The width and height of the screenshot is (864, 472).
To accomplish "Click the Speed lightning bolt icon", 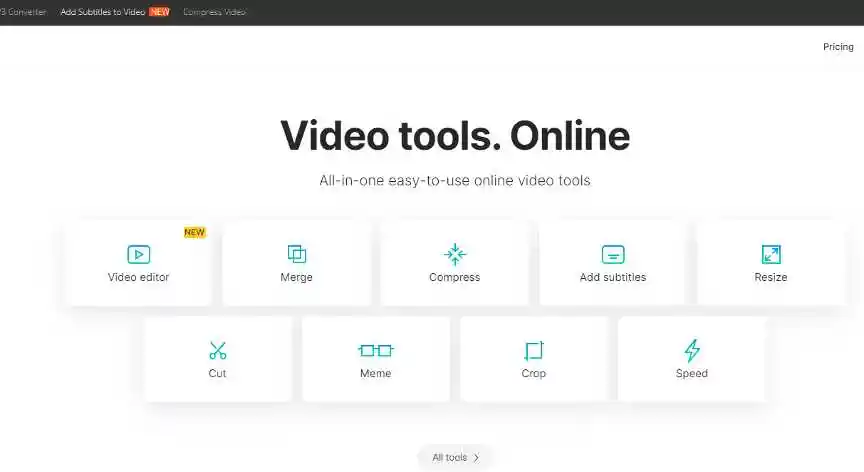I will 692,350.
